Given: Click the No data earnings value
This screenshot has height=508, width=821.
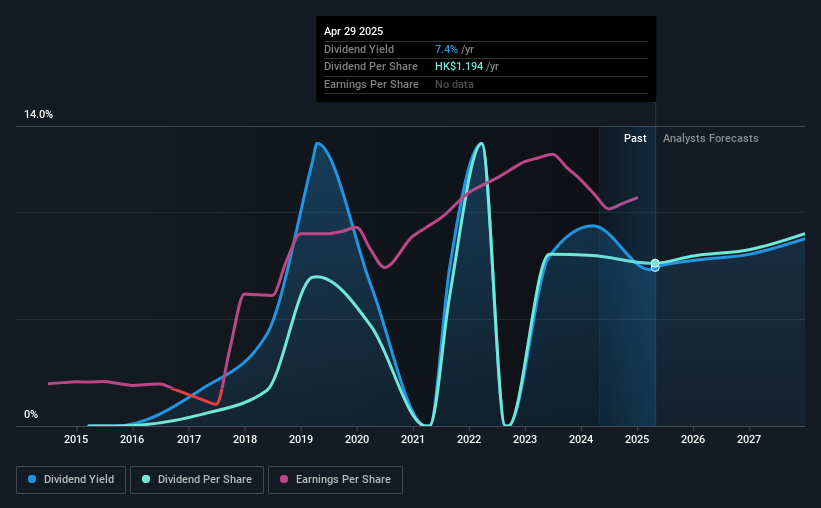Looking at the screenshot, I should [454, 84].
